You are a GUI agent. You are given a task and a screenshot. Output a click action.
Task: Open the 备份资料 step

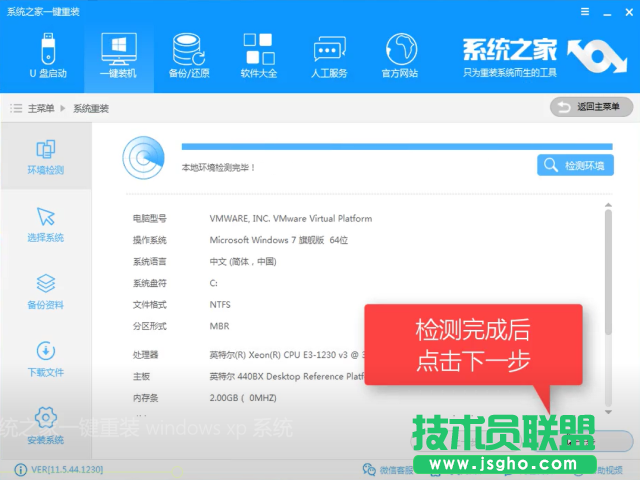click(46, 293)
